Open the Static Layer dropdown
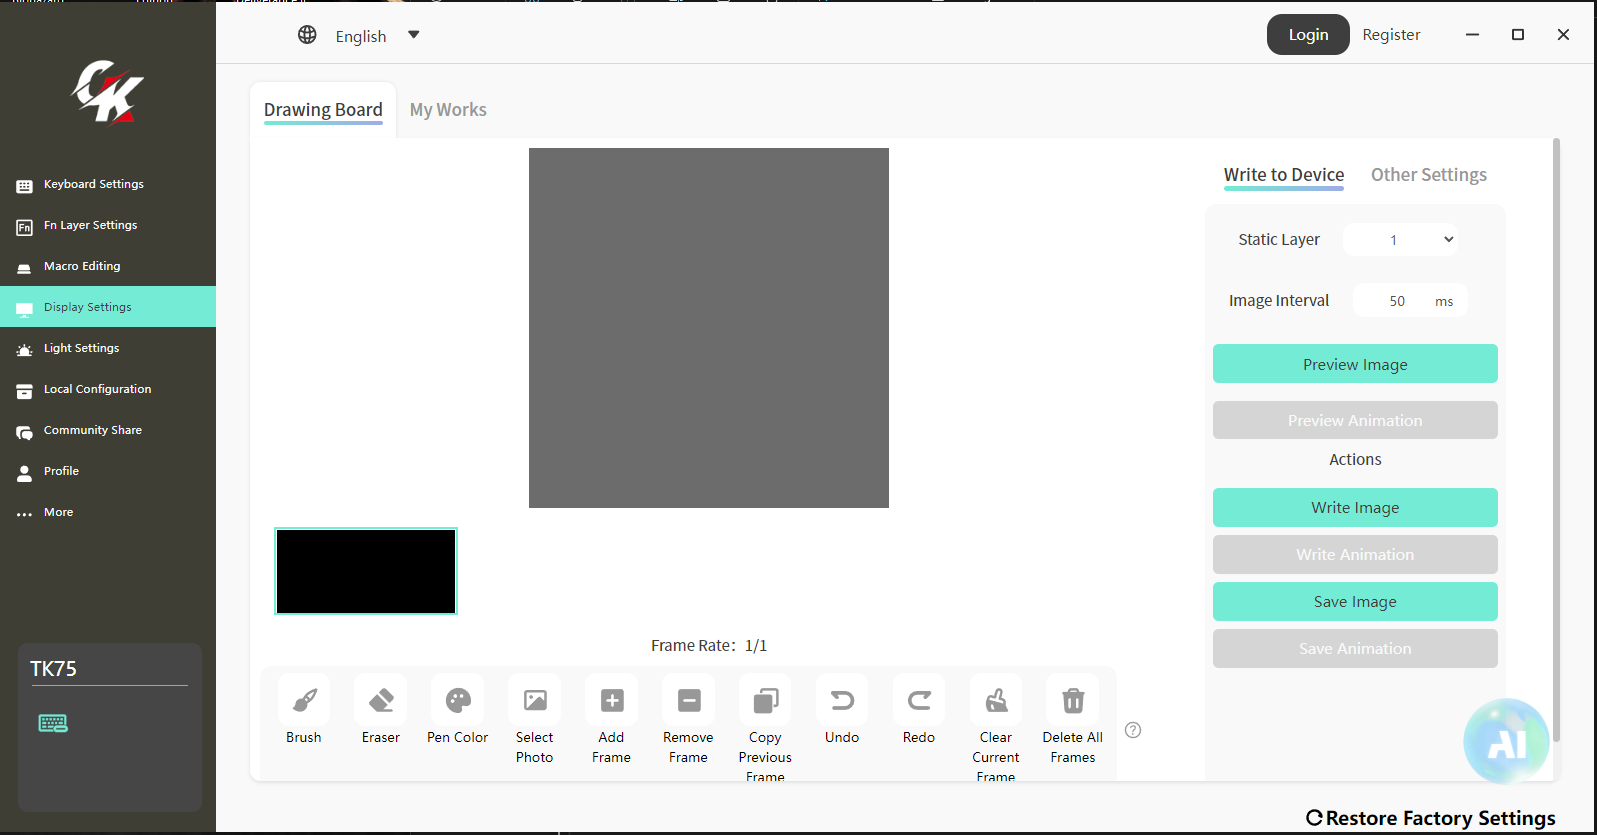1597x835 pixels. pyautogui.click(x=1400, y=240)
